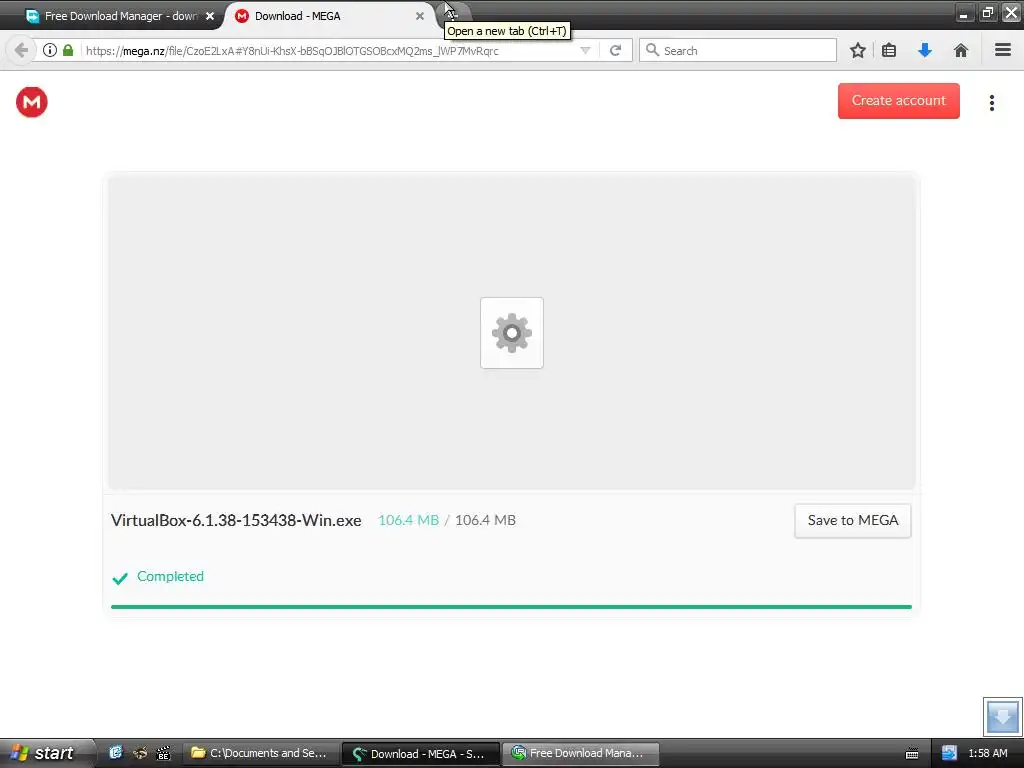Click the green 106.4 MB downloaded size
This screenshot has width=1024, height=768.
coord(408,520)
